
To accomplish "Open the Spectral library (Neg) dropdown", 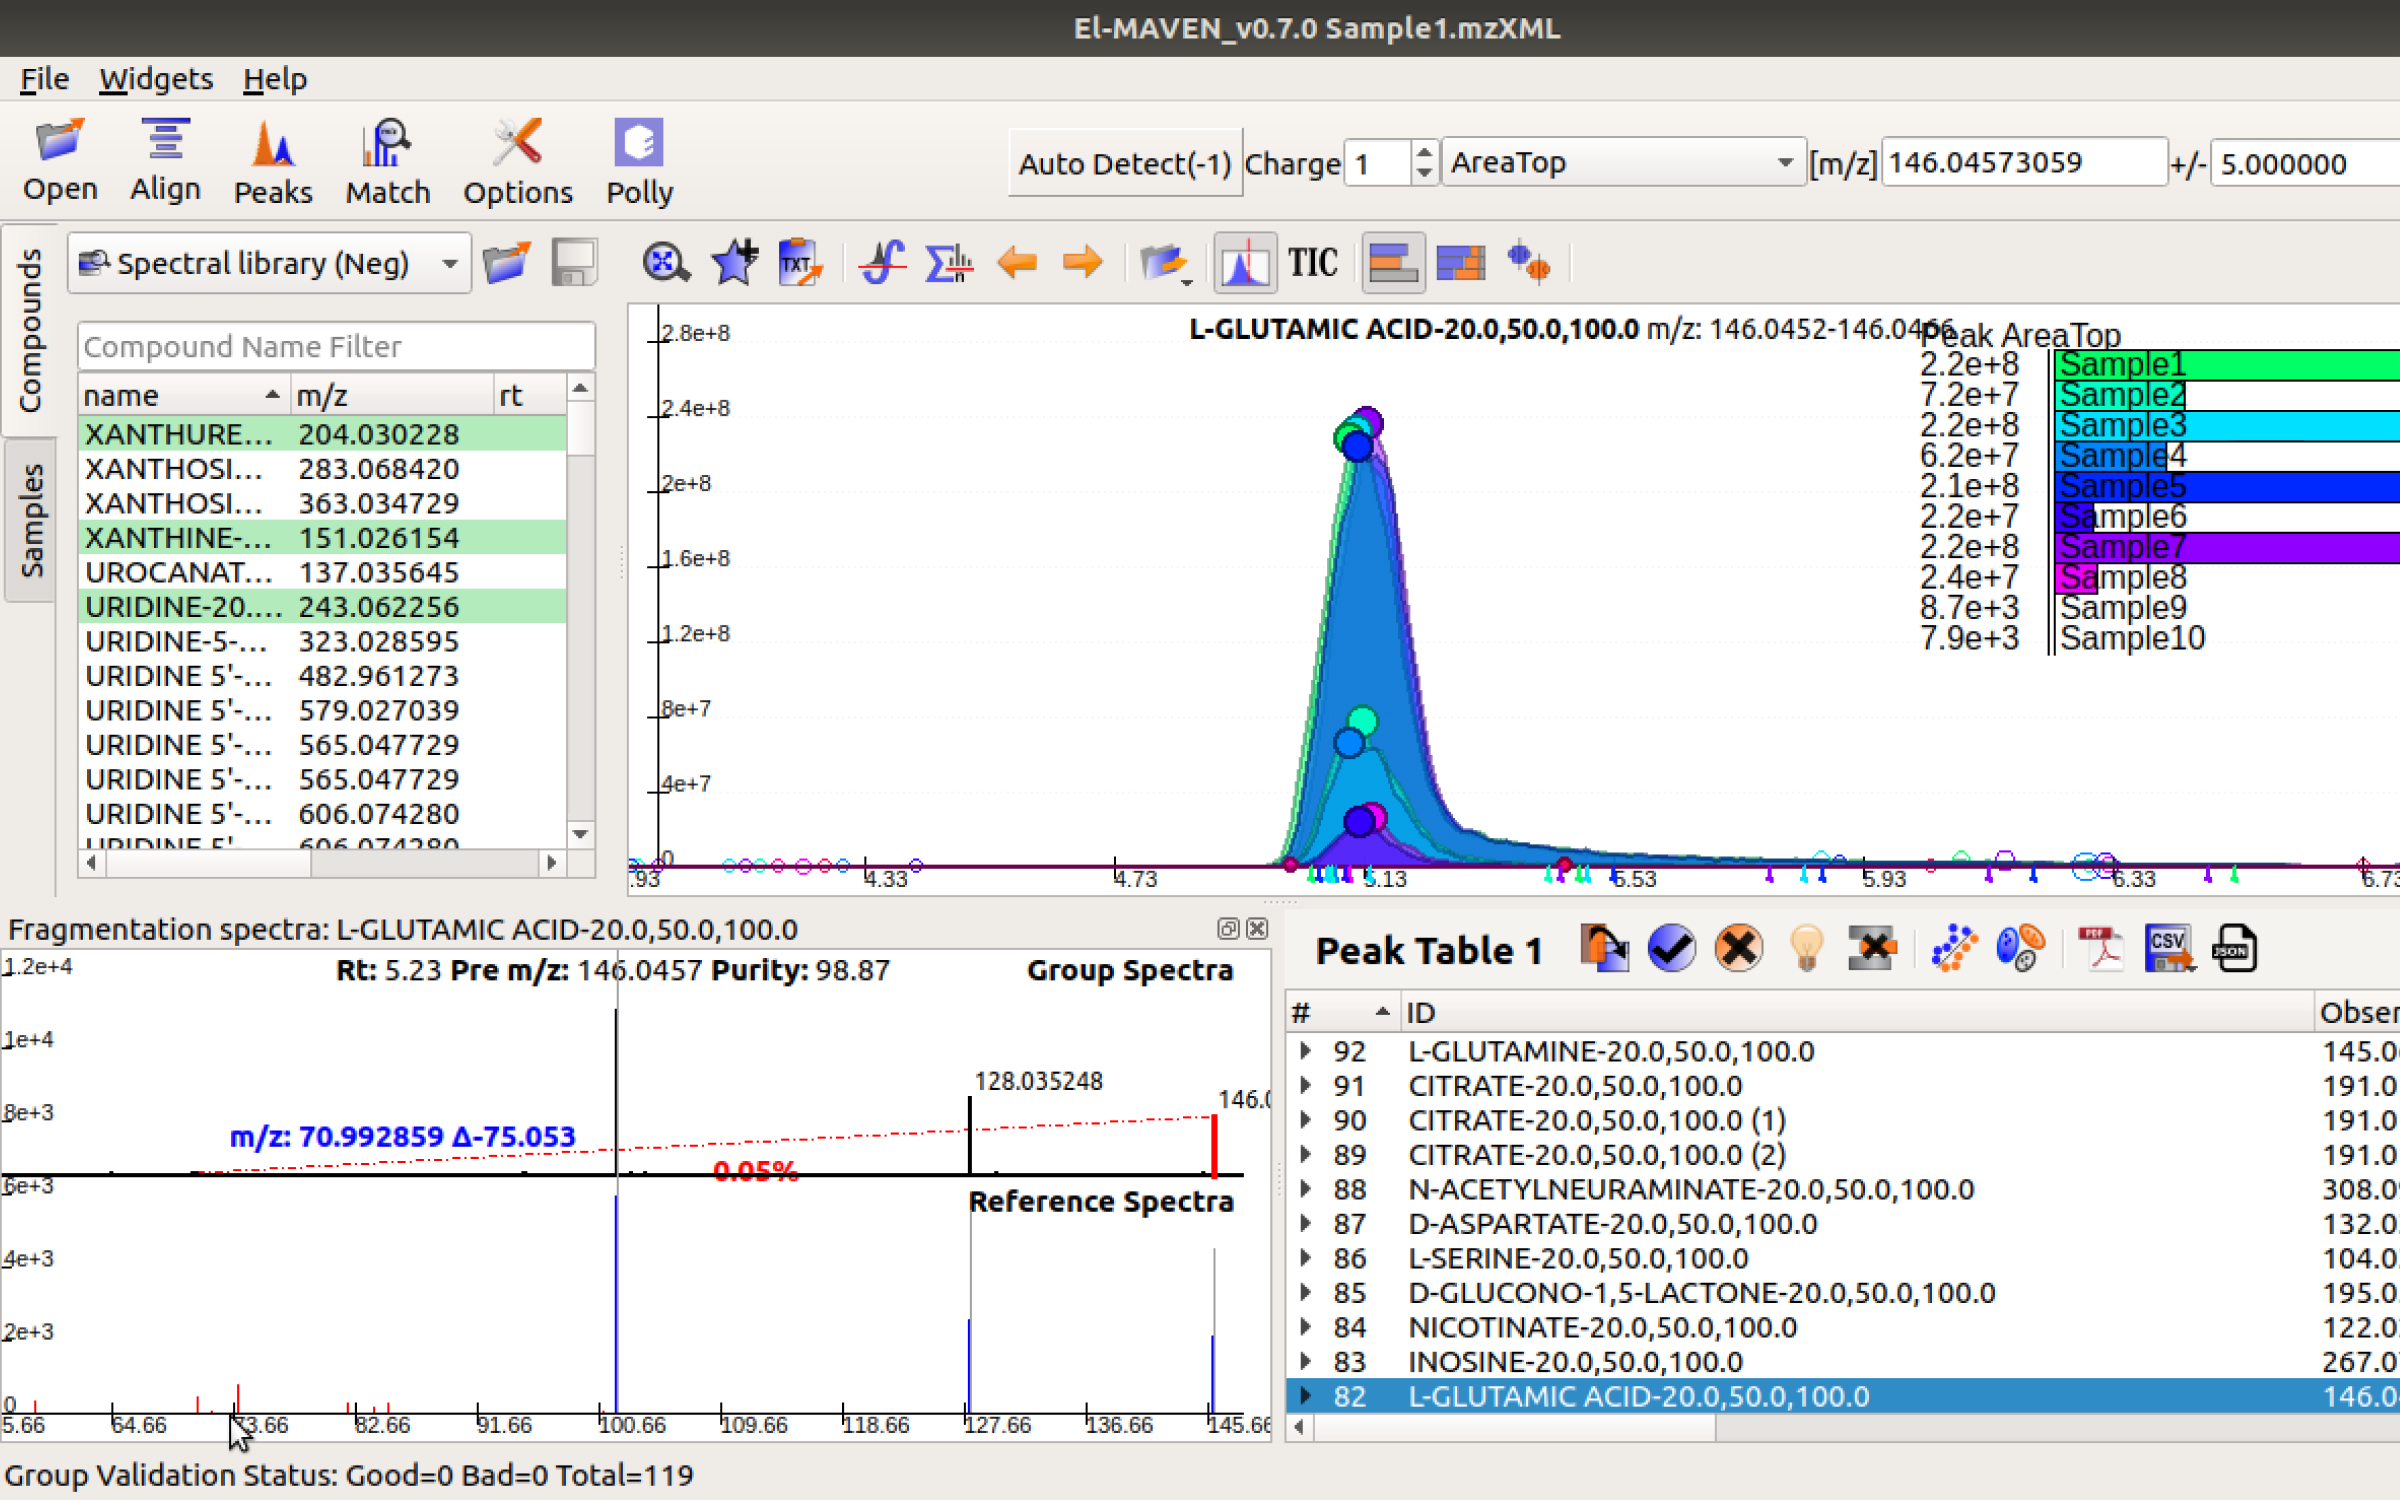I will pyautogui.click(x=268, y=263).
